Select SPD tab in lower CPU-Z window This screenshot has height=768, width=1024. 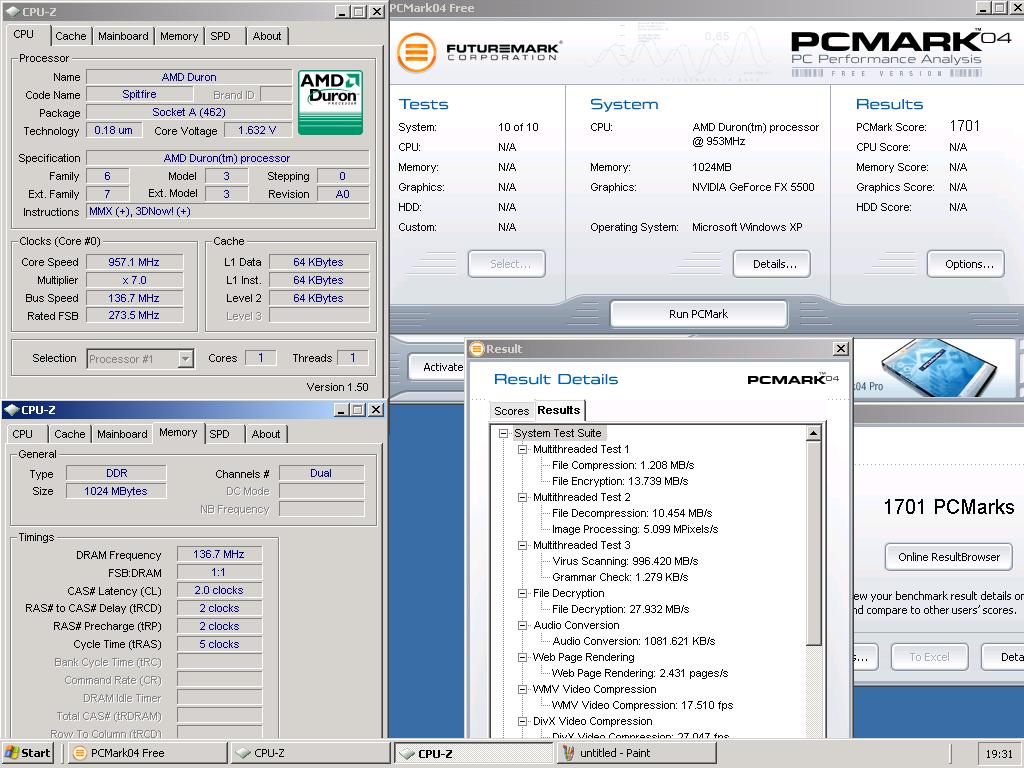pyautogui.click(x=219, y=434)
